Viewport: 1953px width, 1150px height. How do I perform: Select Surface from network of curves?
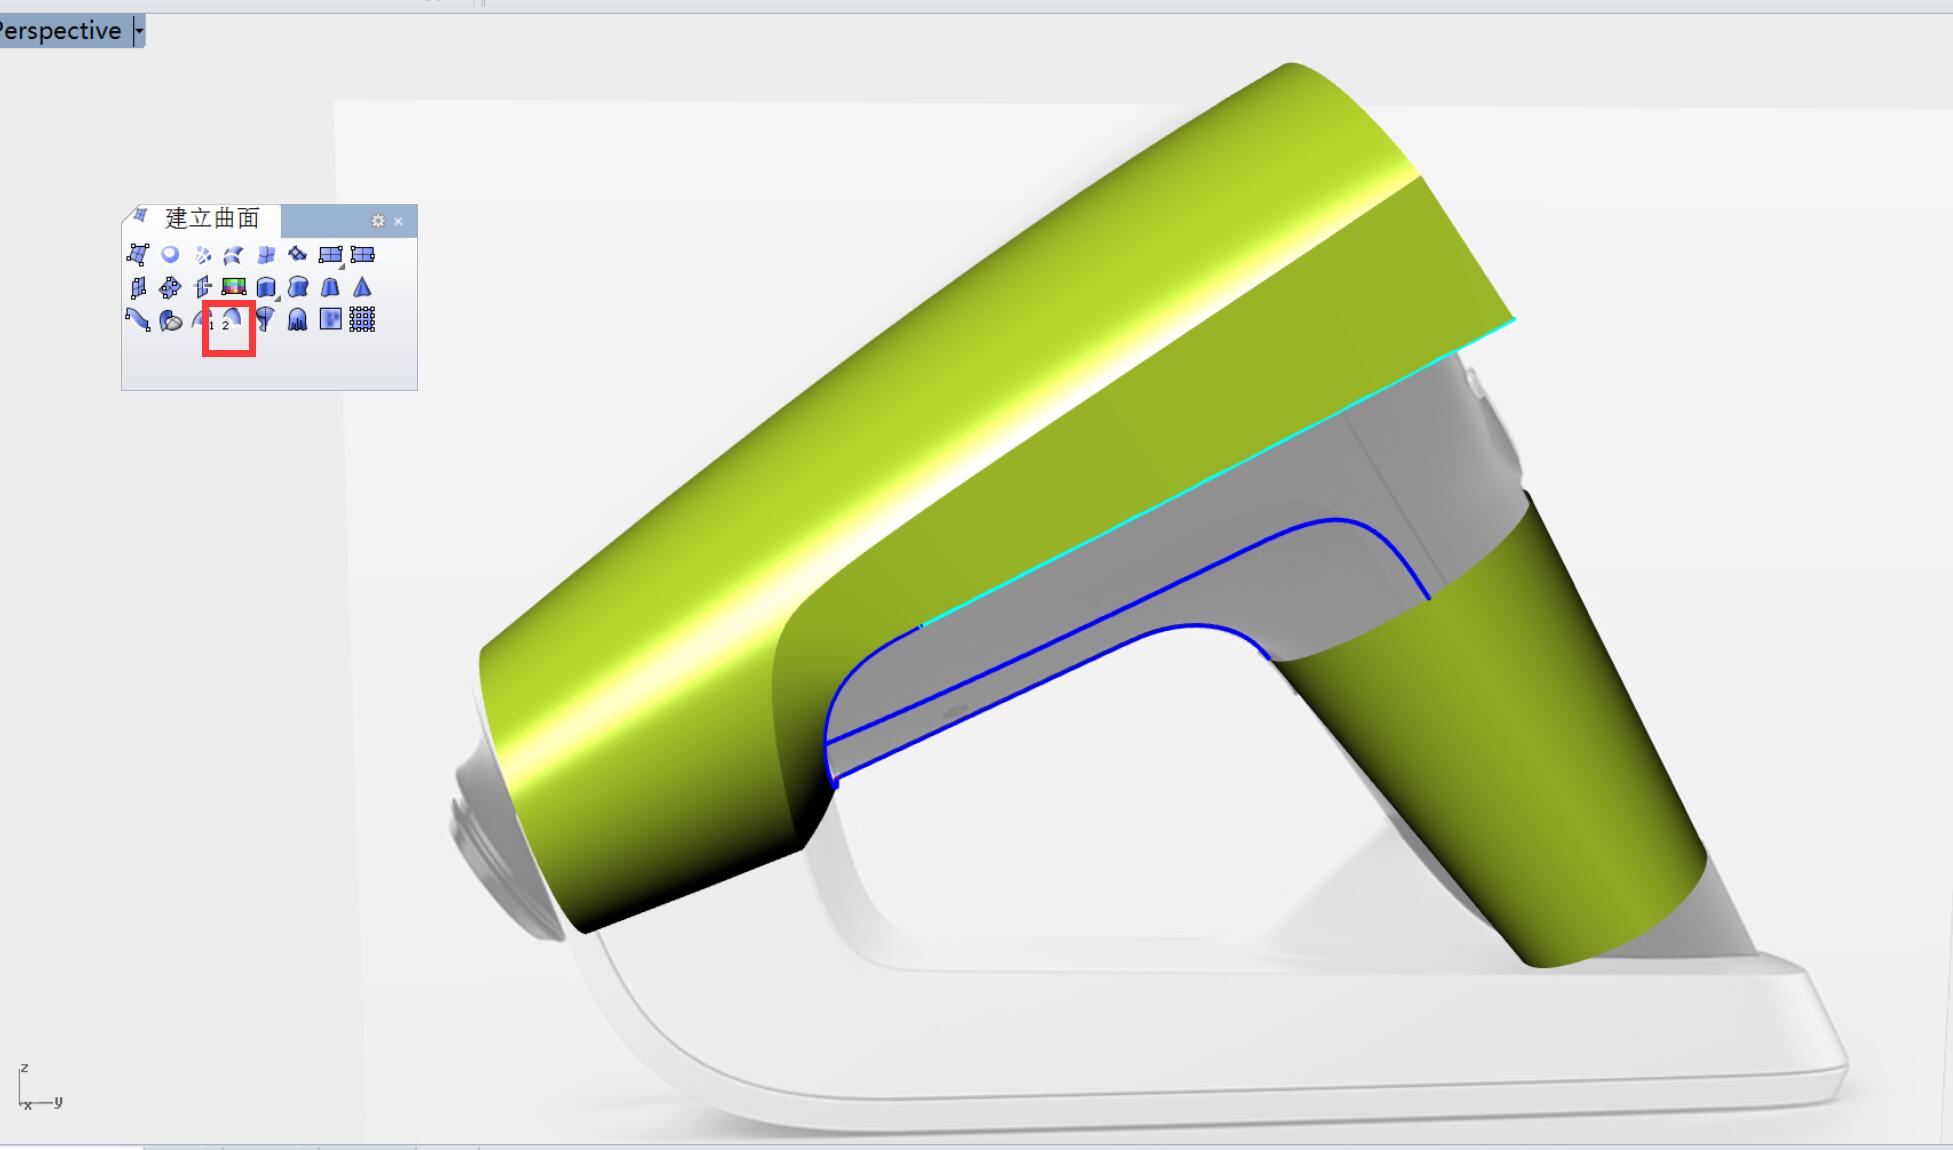point(202,255)
